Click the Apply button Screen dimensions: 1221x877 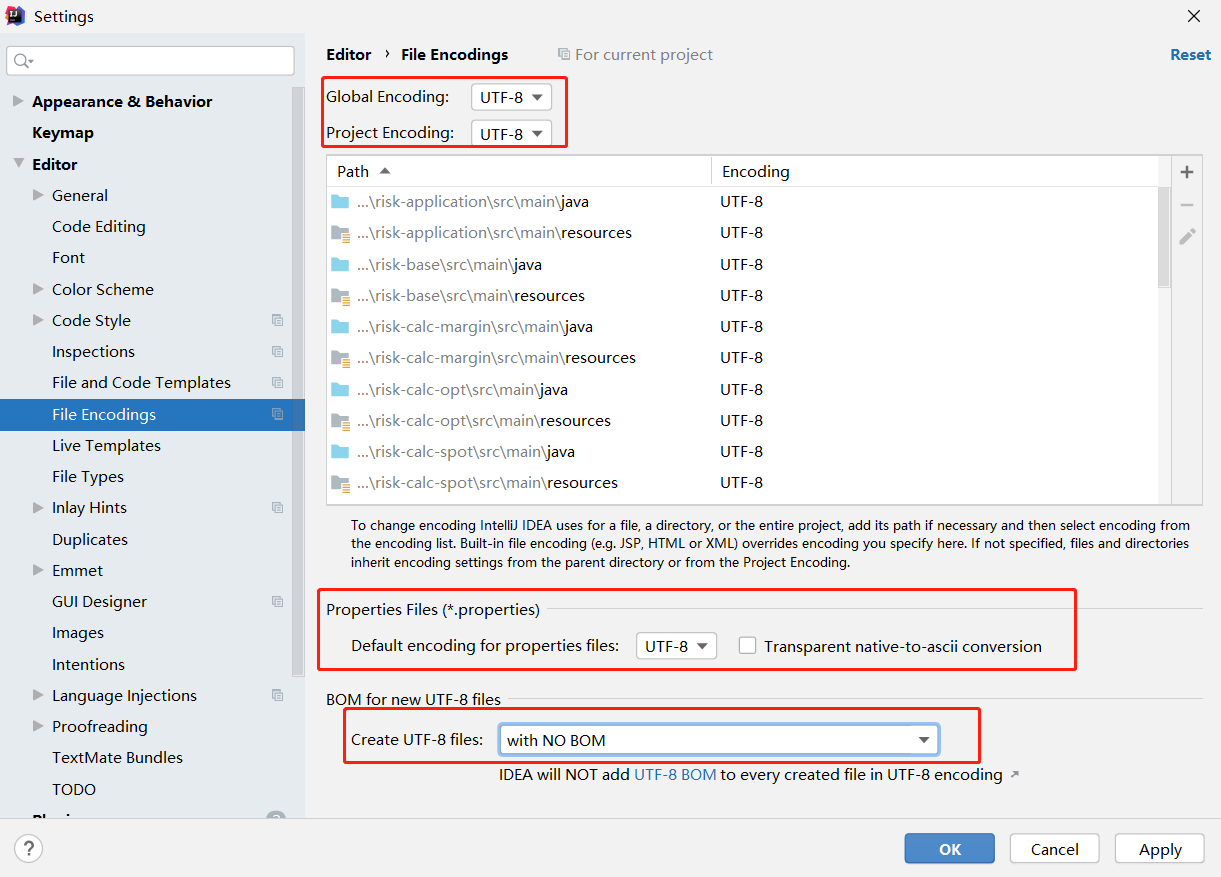click(x=1160, y=849)
